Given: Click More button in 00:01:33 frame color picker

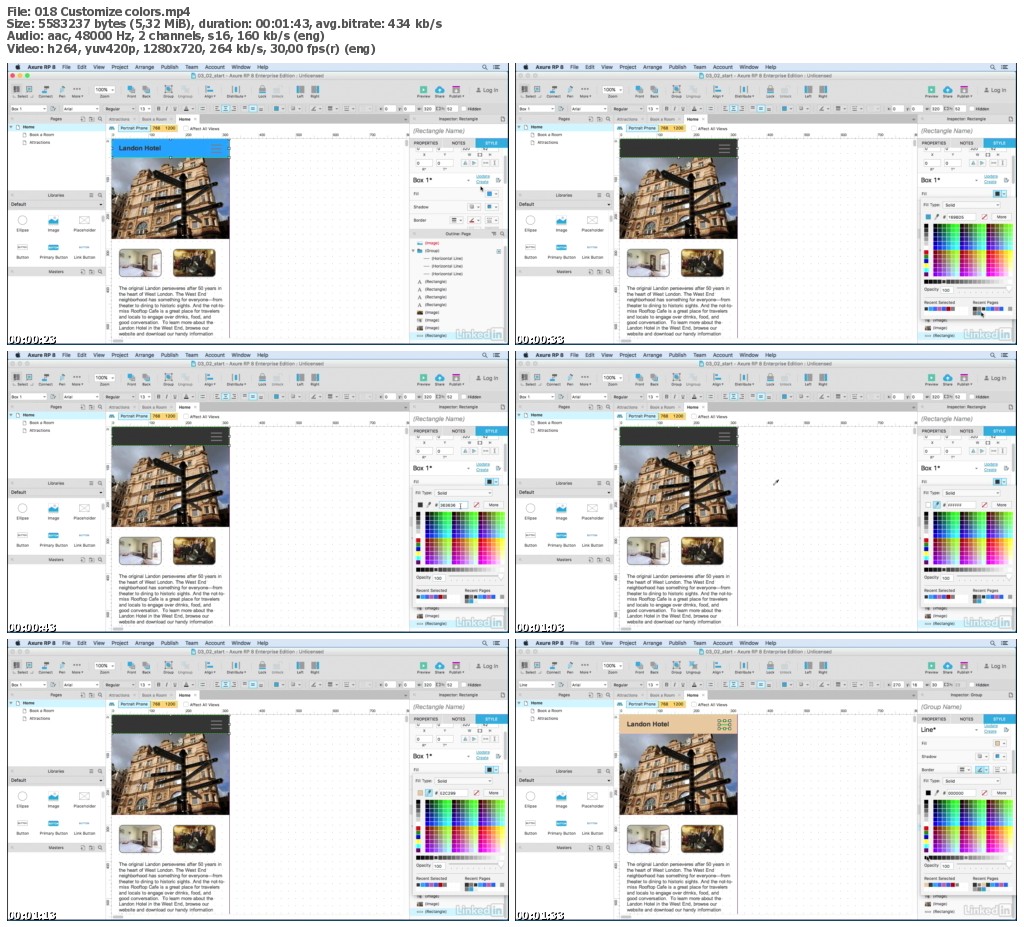Looking at the screenshot, I should [1001, 792].
